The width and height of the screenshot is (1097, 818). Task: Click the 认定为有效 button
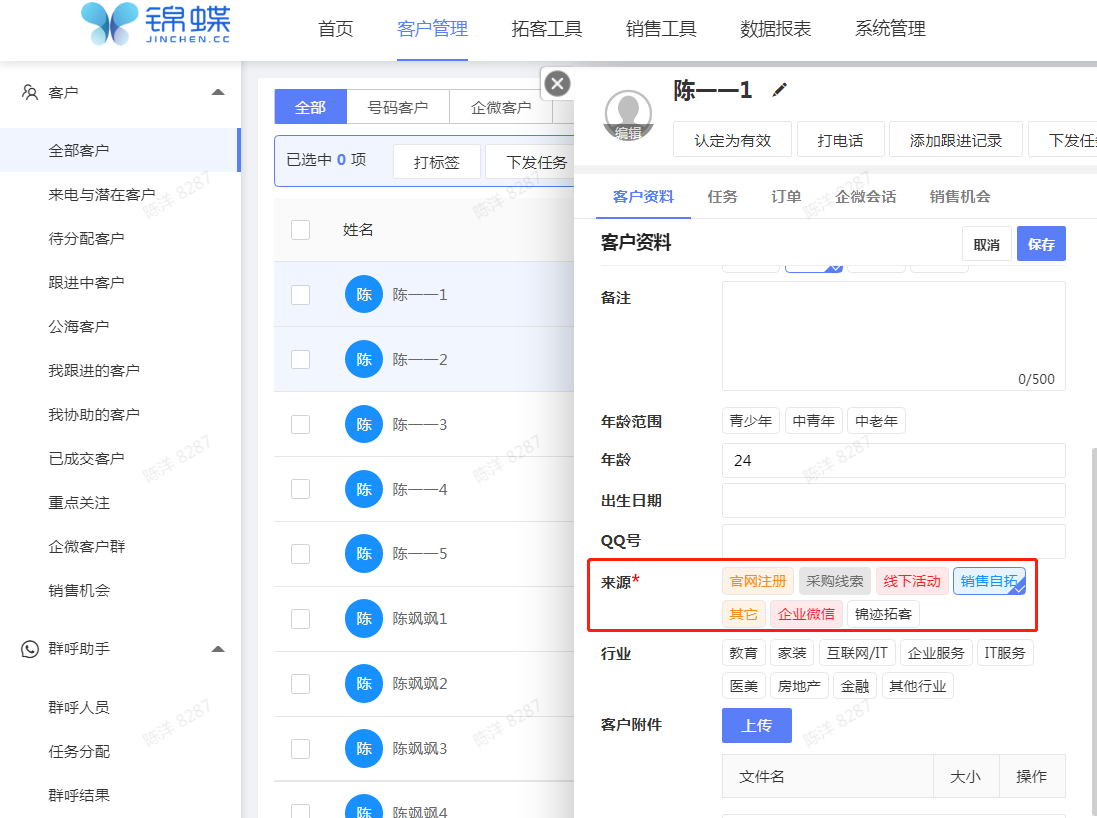pos(732,140)
